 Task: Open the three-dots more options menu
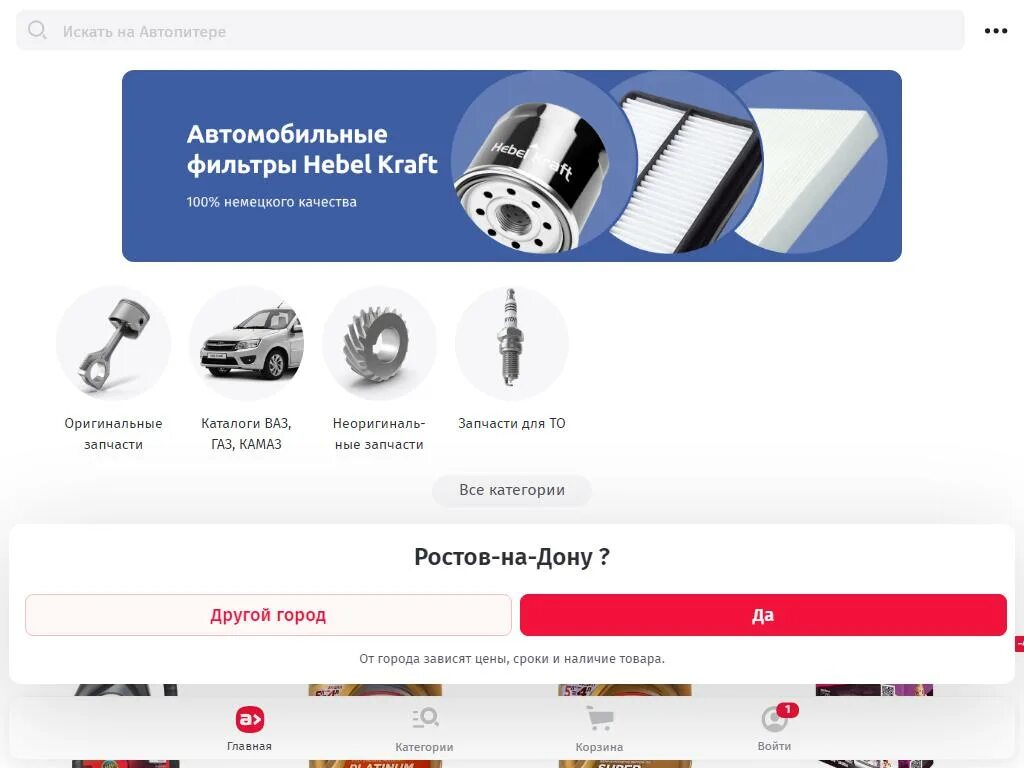click(995, 31)
